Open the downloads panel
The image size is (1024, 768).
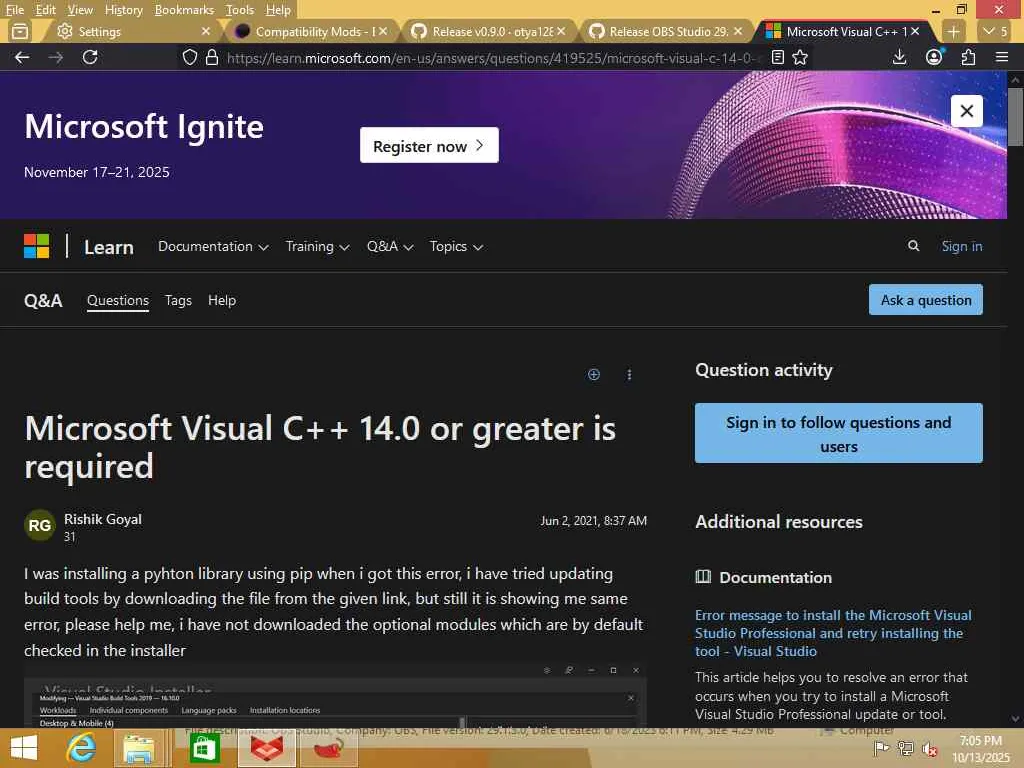(899, 57)
